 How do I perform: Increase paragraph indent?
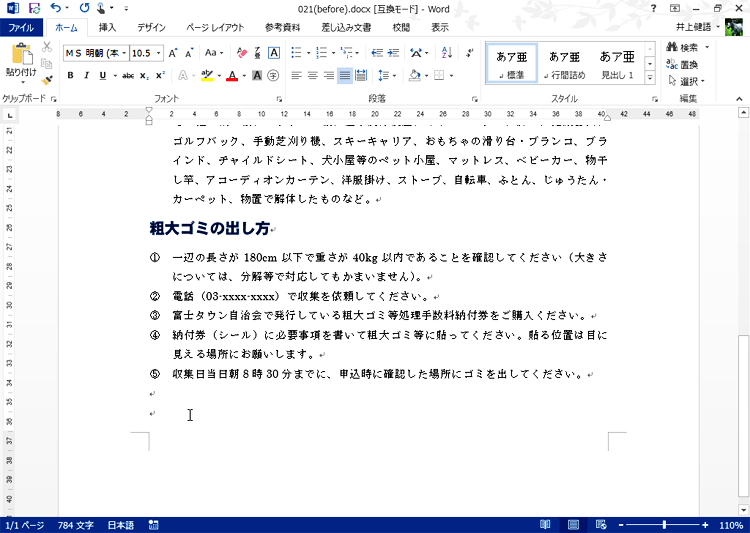pos(393,53)
